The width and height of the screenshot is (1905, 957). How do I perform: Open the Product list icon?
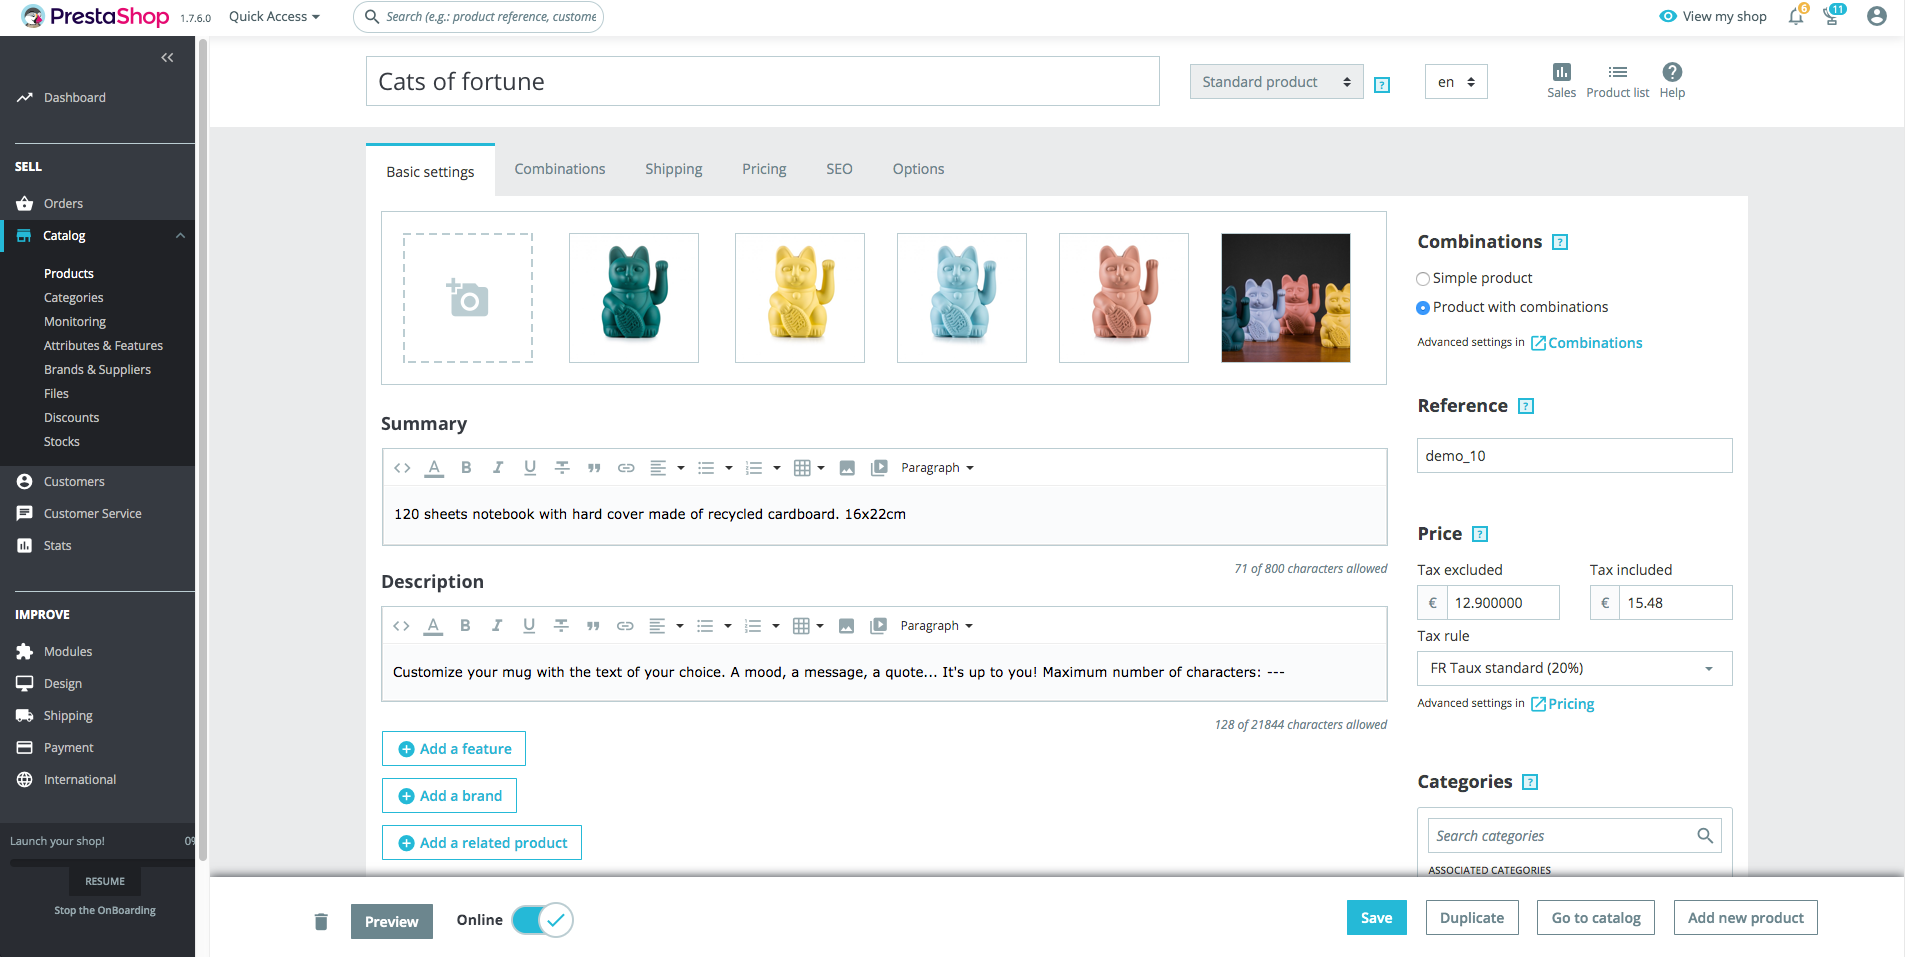[1617, 81]
